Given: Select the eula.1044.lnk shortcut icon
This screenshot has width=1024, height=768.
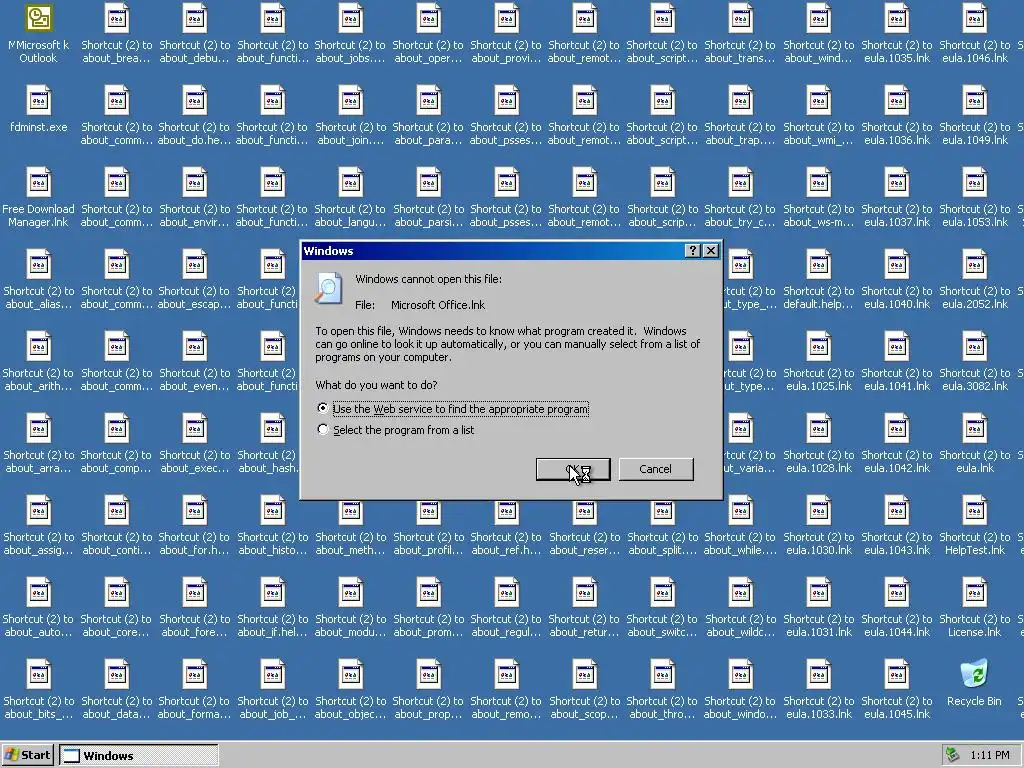Looking at the screenshot, I should (896, 592).
